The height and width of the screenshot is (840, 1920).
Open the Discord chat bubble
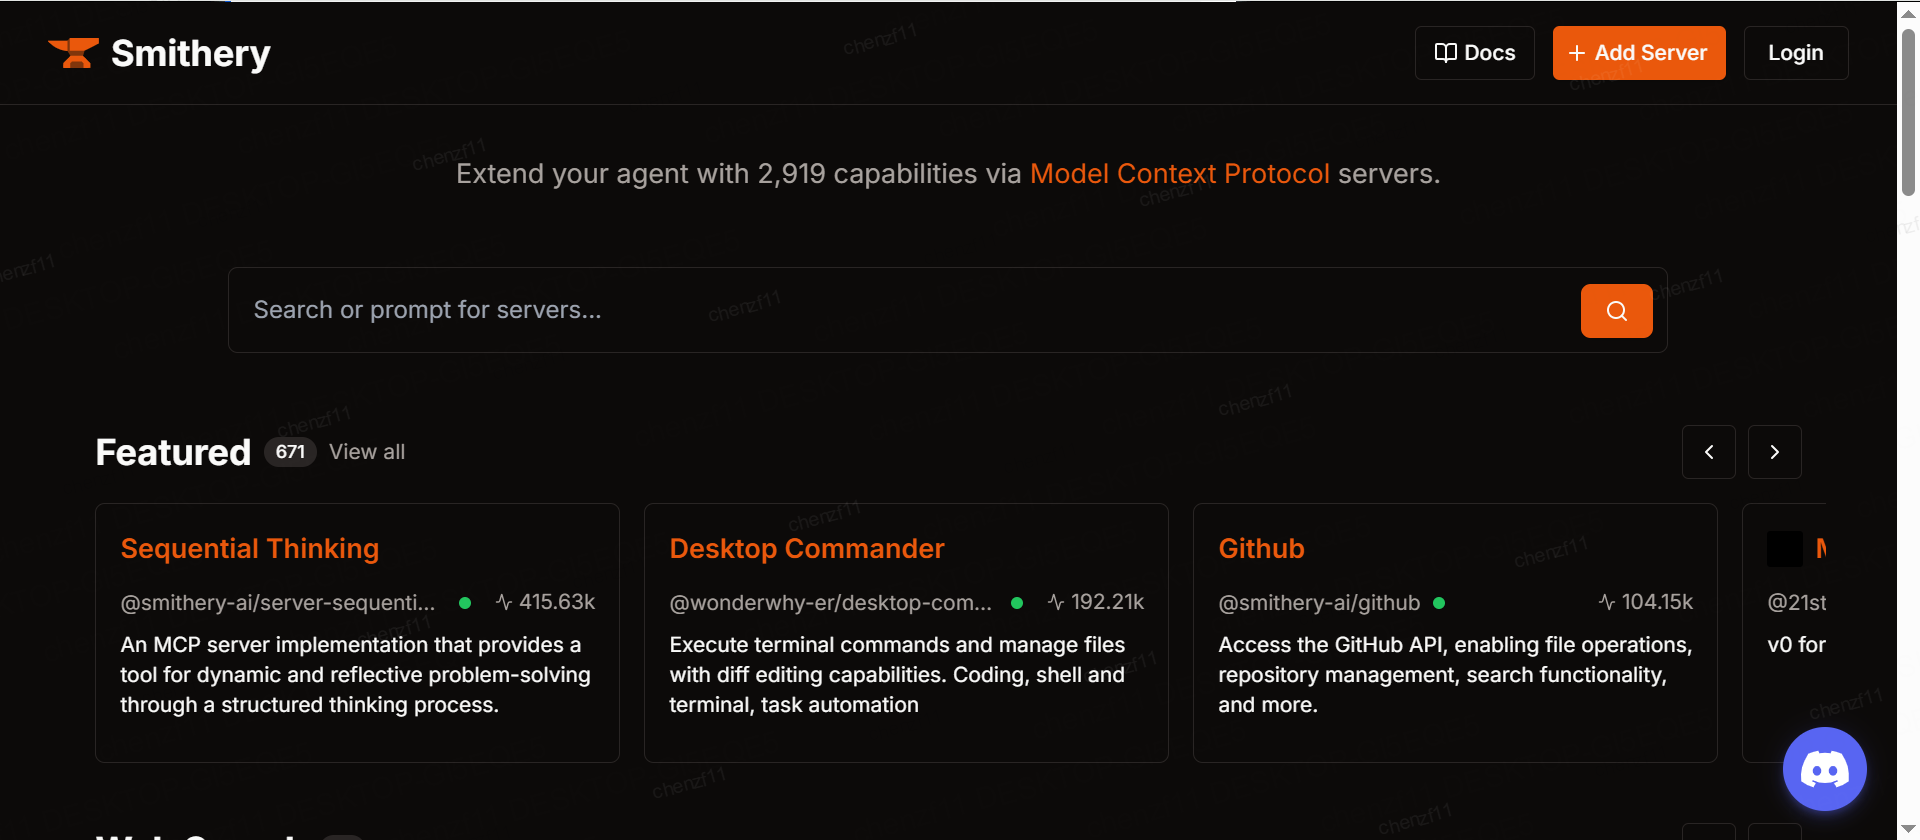point(1824,769)
